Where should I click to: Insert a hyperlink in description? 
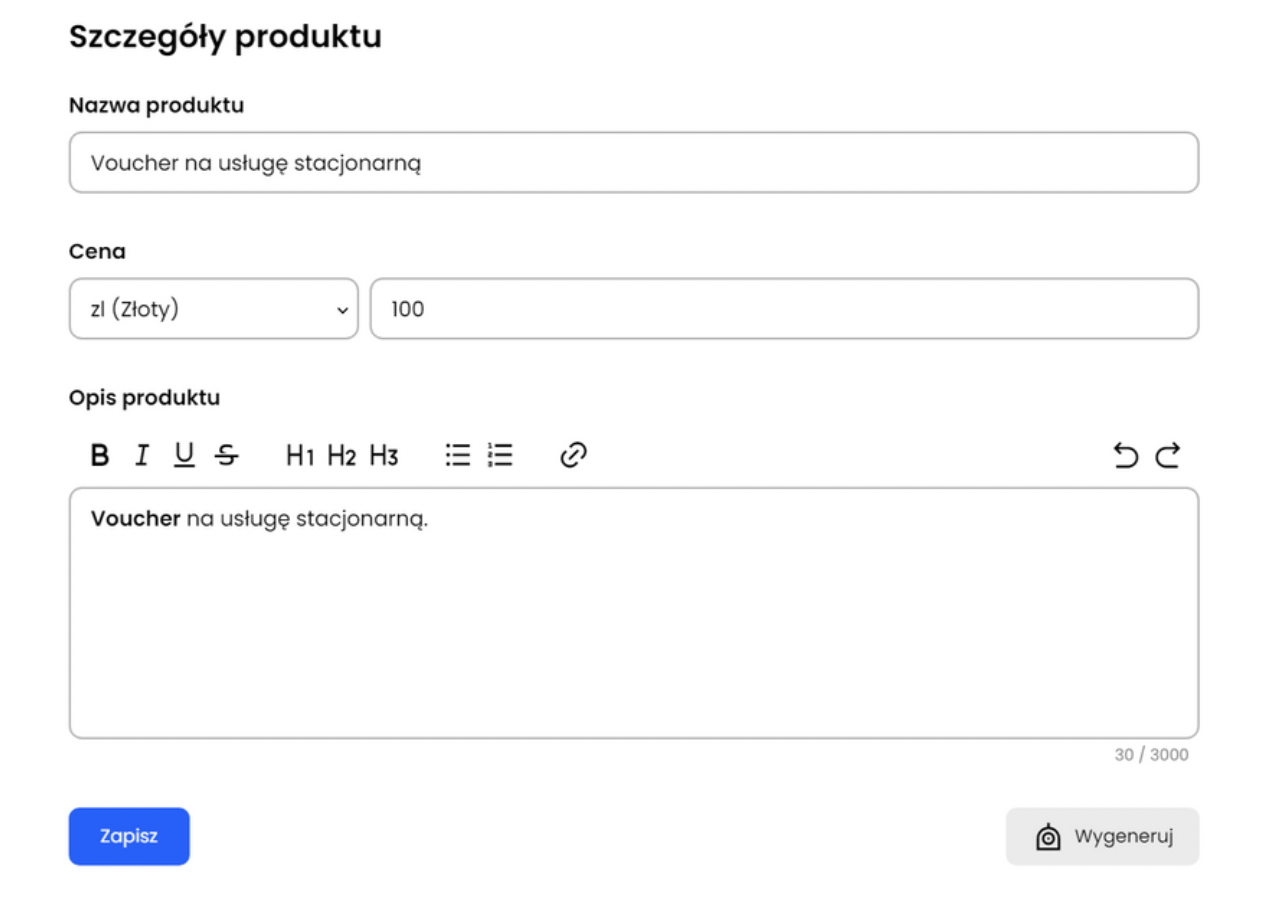[x=573, y=456]
